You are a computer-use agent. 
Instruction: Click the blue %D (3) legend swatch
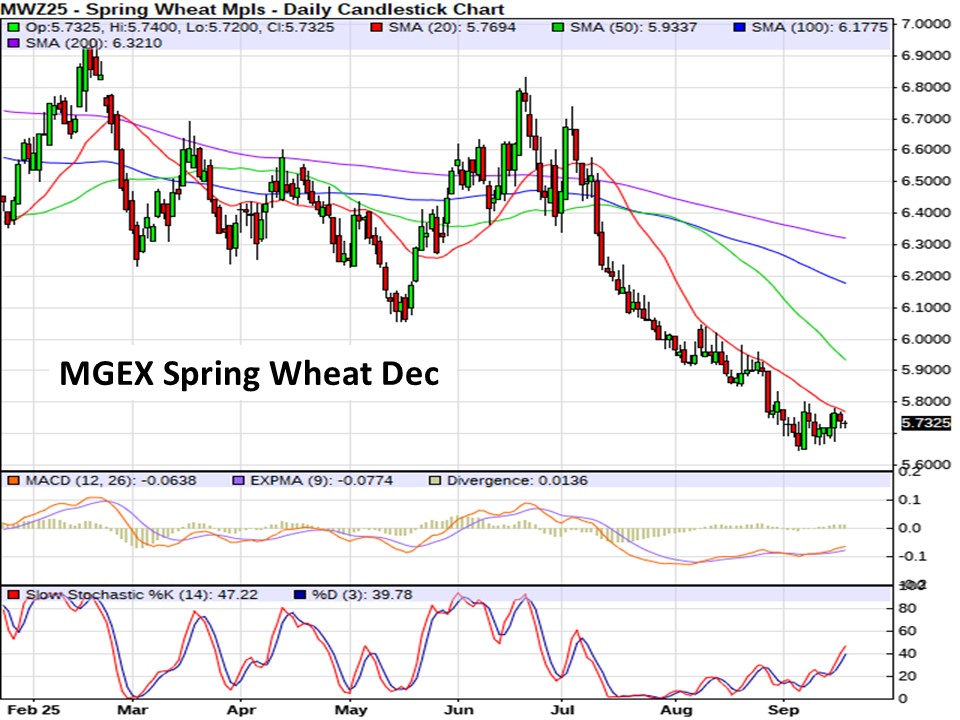click(299, 595)
